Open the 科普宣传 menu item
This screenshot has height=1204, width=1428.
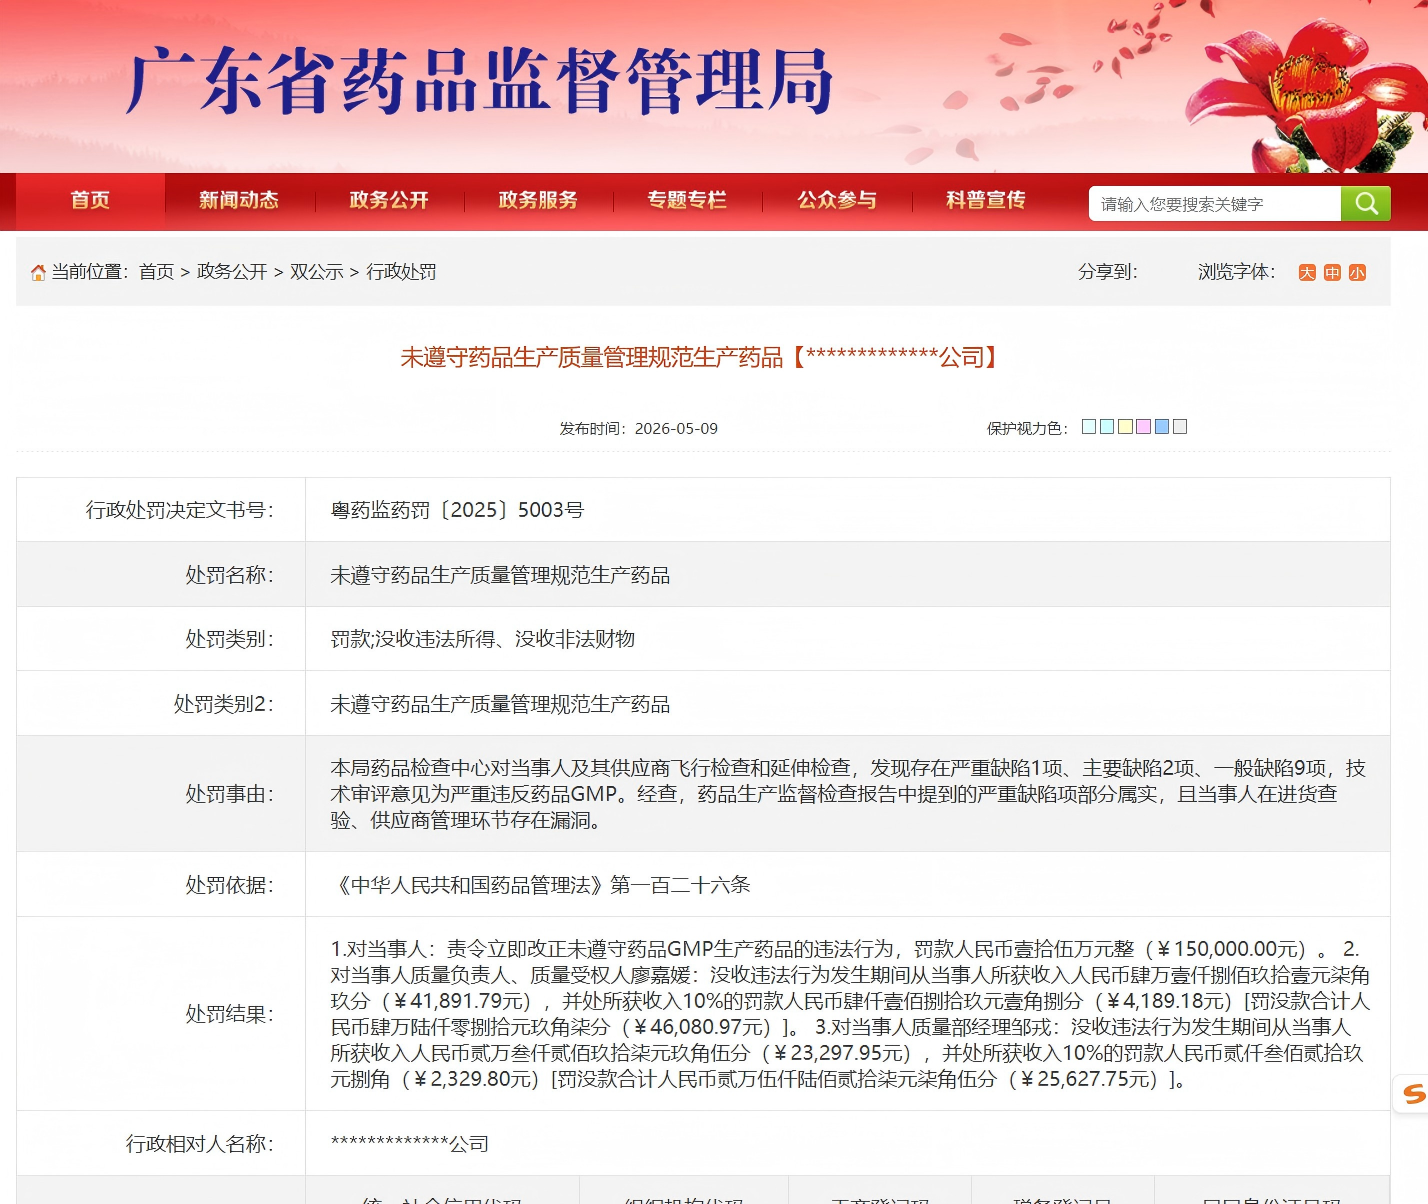[986, 200]
